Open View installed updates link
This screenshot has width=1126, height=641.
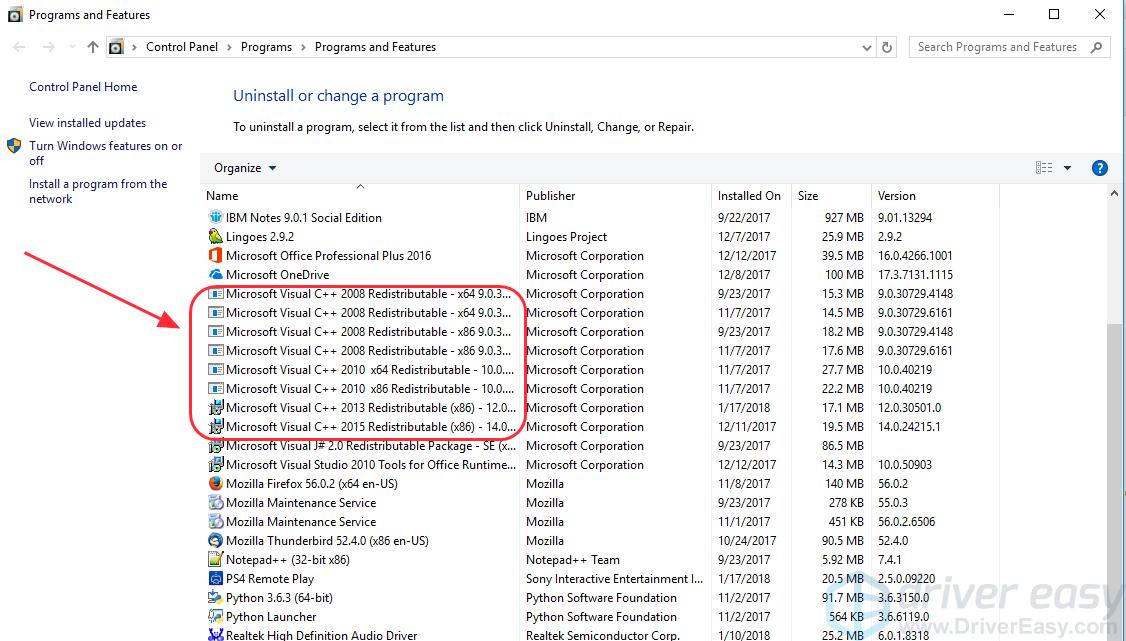(x=87, y=123)
